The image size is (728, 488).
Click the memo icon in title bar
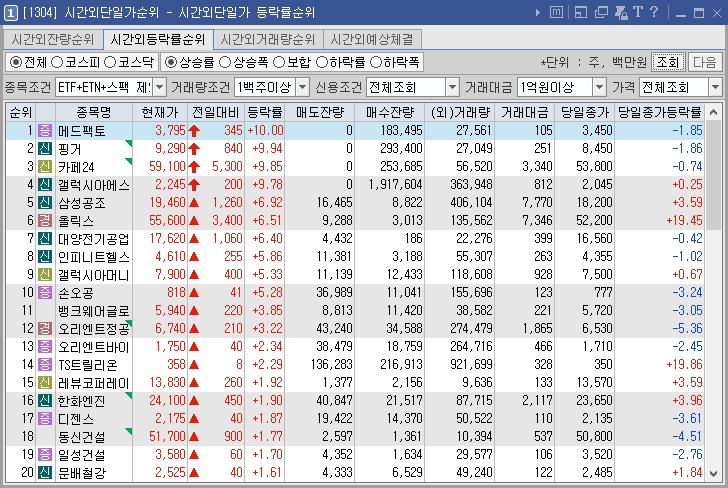tap(556, 12)
